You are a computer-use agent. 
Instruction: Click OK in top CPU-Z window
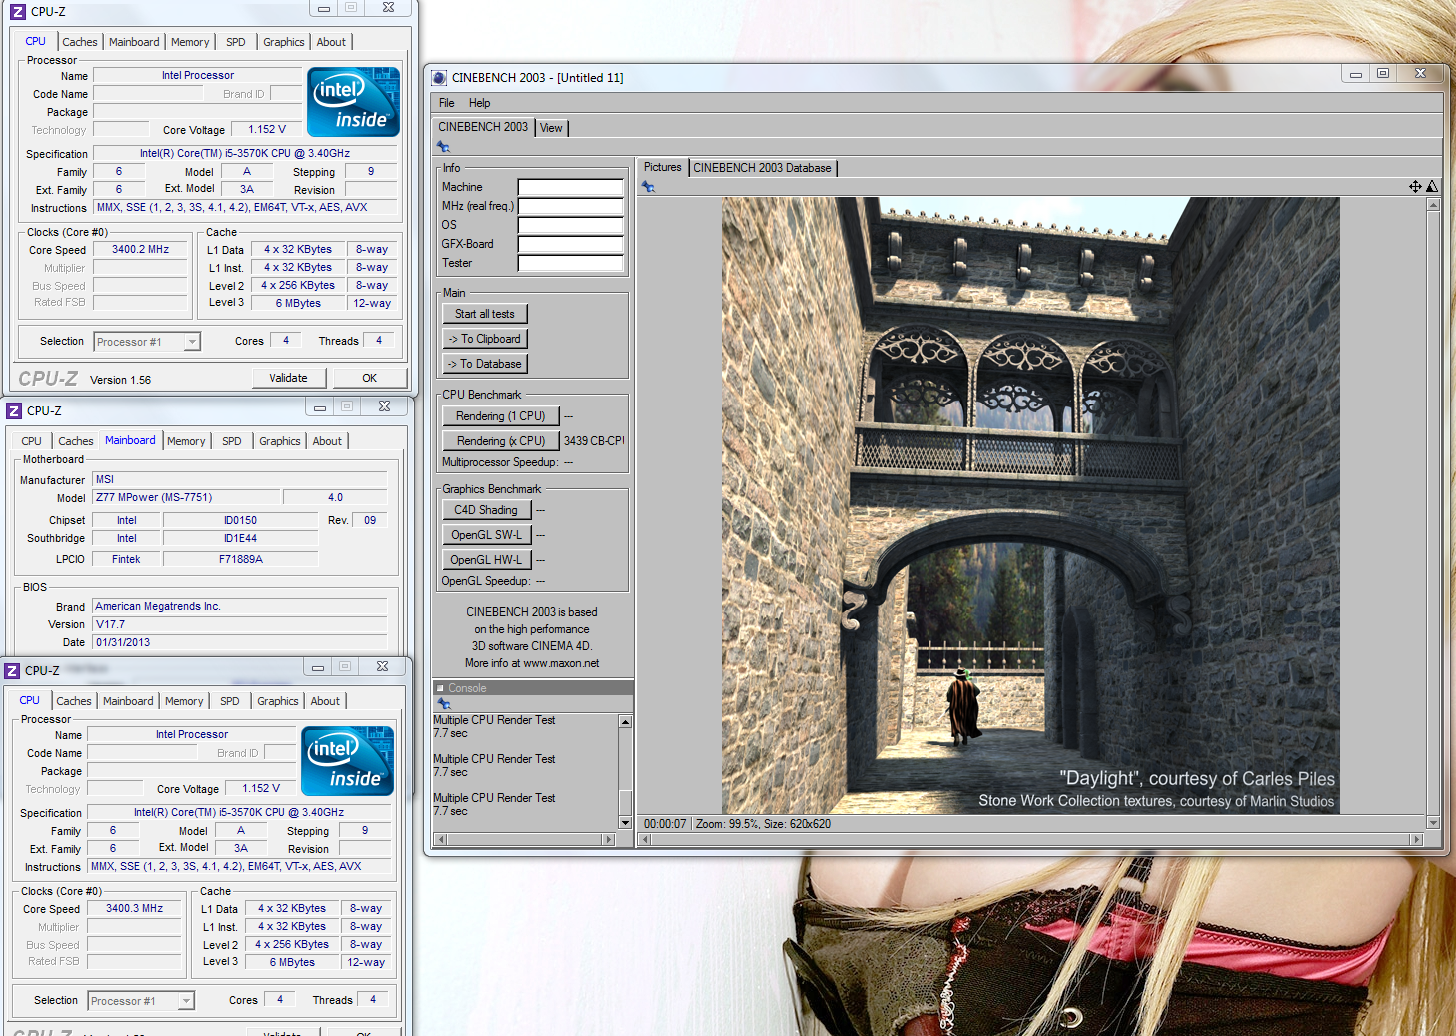[x=369, y=378]
